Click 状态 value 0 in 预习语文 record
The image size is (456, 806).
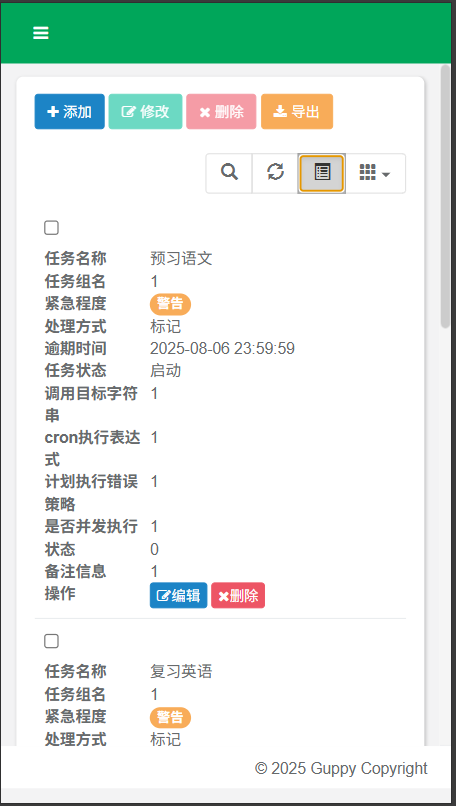pyautogui.click(x=154, y=549)
